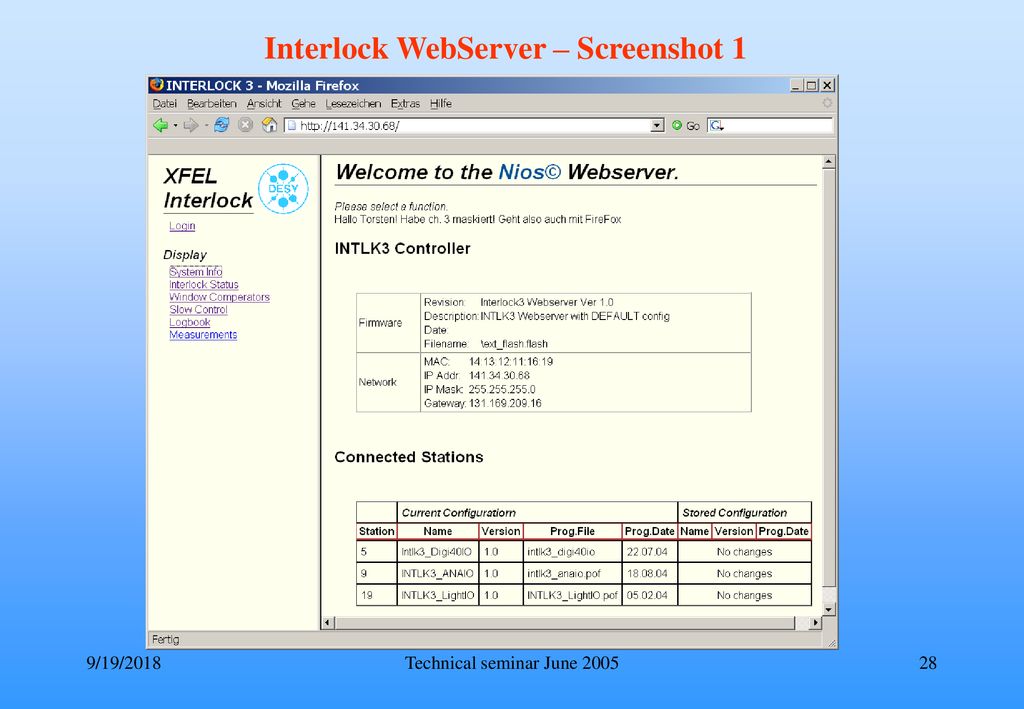Click the grayed Forward arrow button
This screenshot has height=709, width=1024.
(x=190, y=125)
